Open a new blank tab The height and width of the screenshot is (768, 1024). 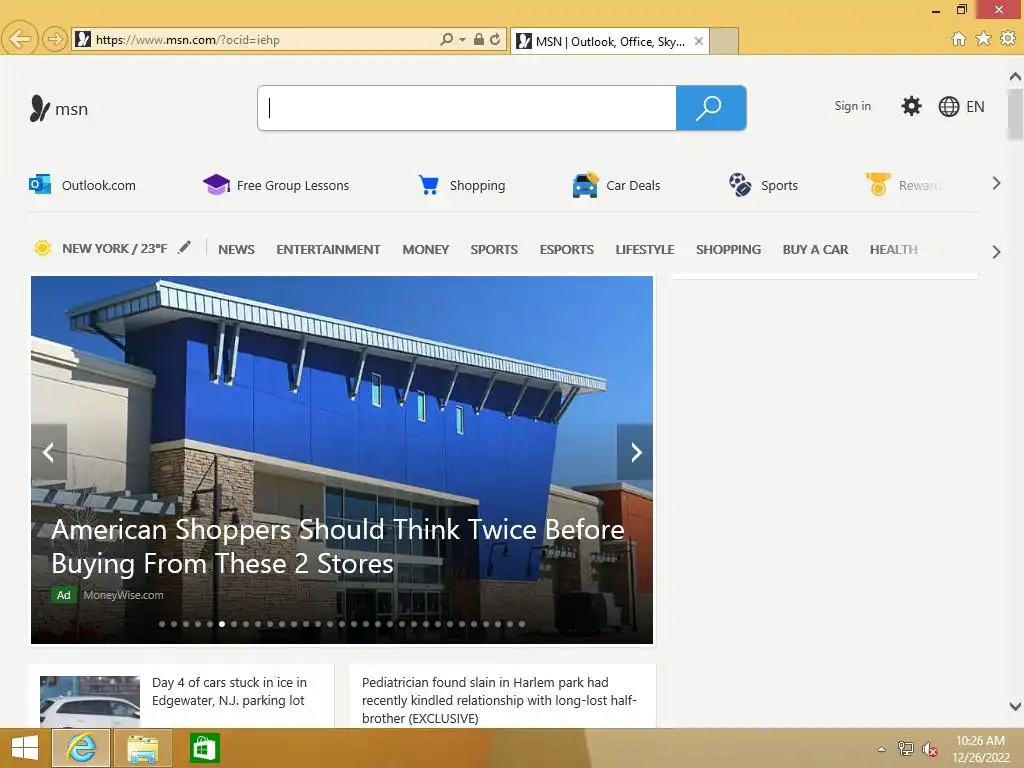(724, 41)
